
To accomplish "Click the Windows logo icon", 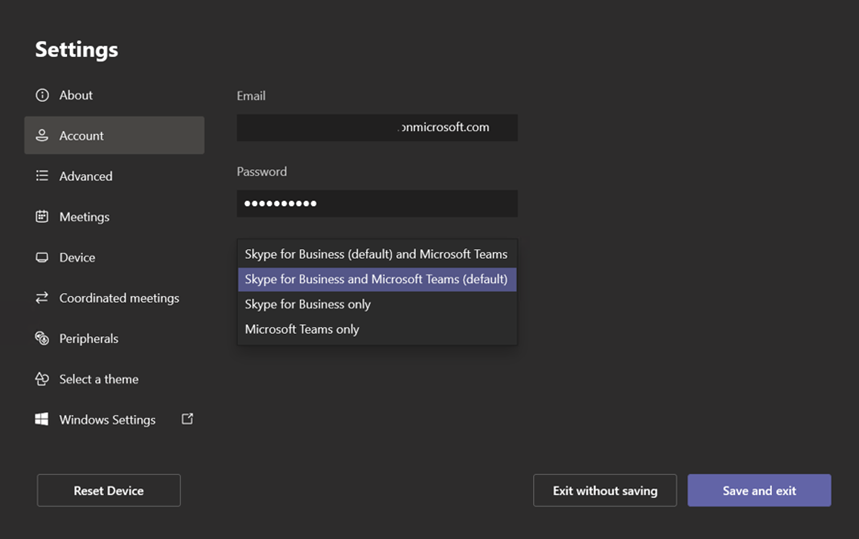I will click(x=42, y=420).
